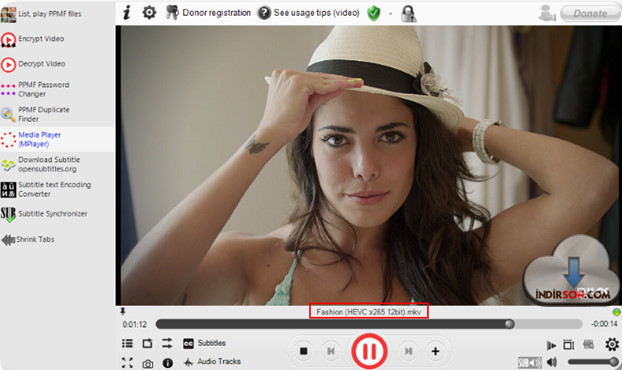Collapse sidebar with Shrink Tabs
This screenshot has height=370, width=622.
pyautogui.click(x=28, y=240)
